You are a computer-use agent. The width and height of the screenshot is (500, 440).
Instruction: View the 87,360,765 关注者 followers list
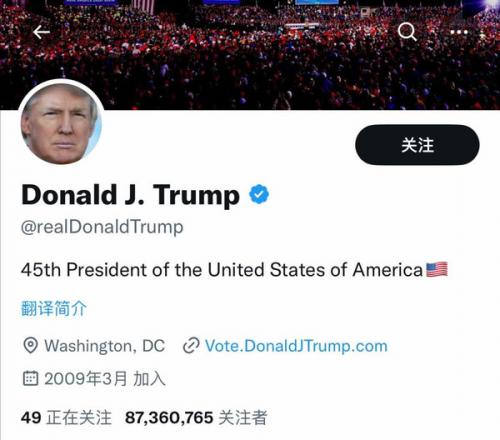(x=196, y=418)
